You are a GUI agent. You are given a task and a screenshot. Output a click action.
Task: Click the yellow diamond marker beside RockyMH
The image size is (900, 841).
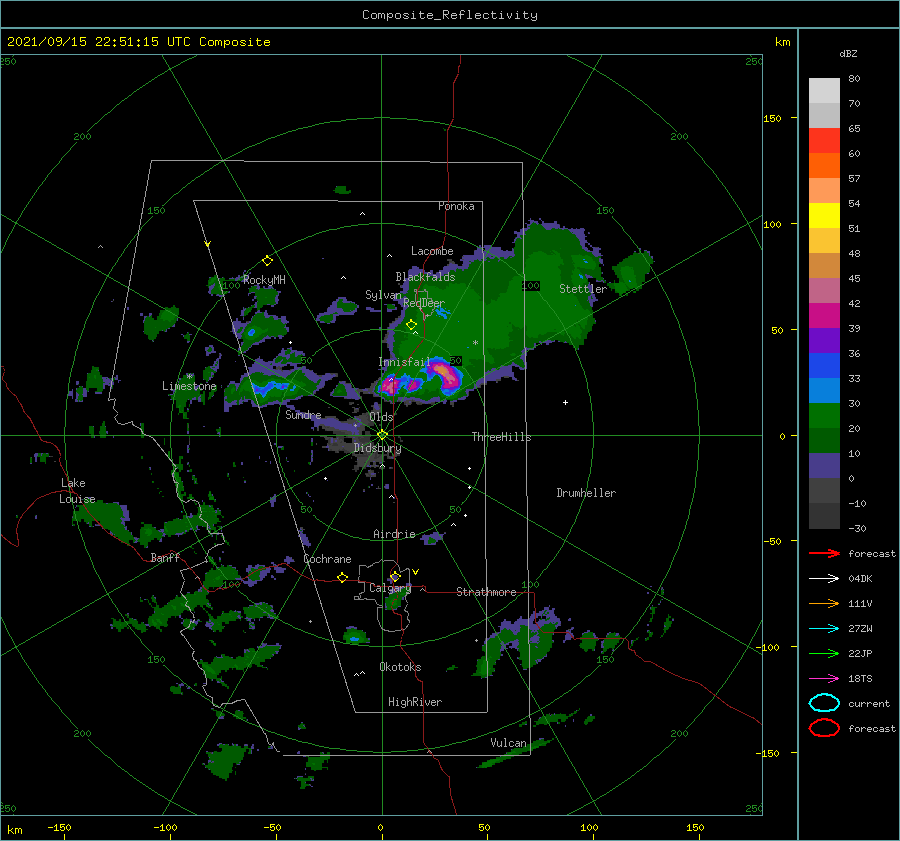[267, 261]
